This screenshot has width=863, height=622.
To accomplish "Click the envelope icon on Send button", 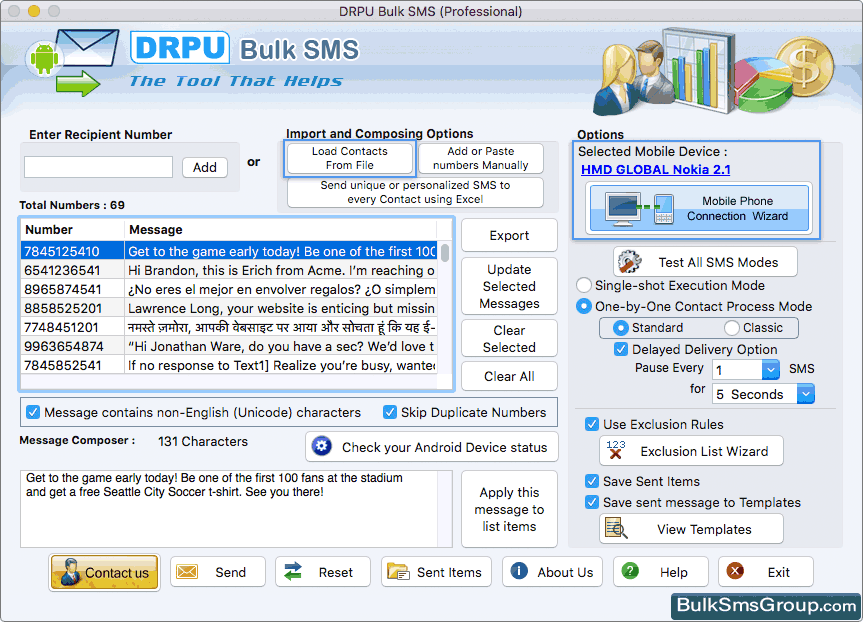I will tap(187, 572).
